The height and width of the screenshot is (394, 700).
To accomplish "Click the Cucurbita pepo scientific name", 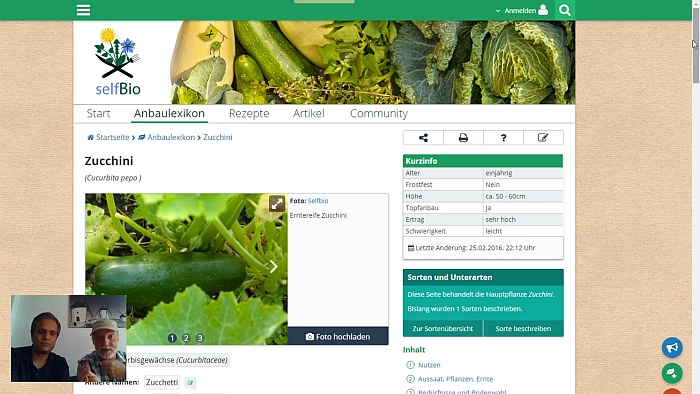I will [113, 178].
